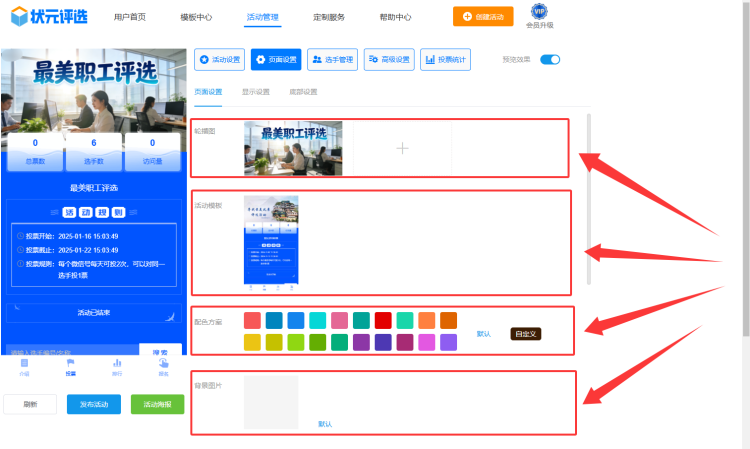Pick the purple swatch in the second row

point(361,342)
